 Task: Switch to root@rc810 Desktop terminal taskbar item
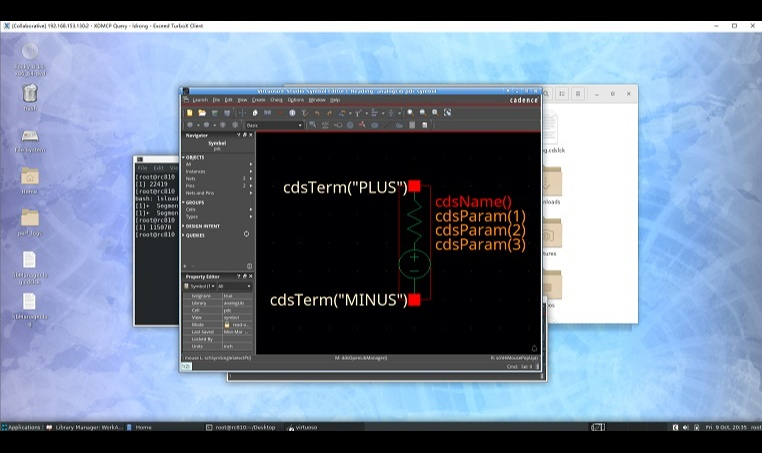click(241, 427)
